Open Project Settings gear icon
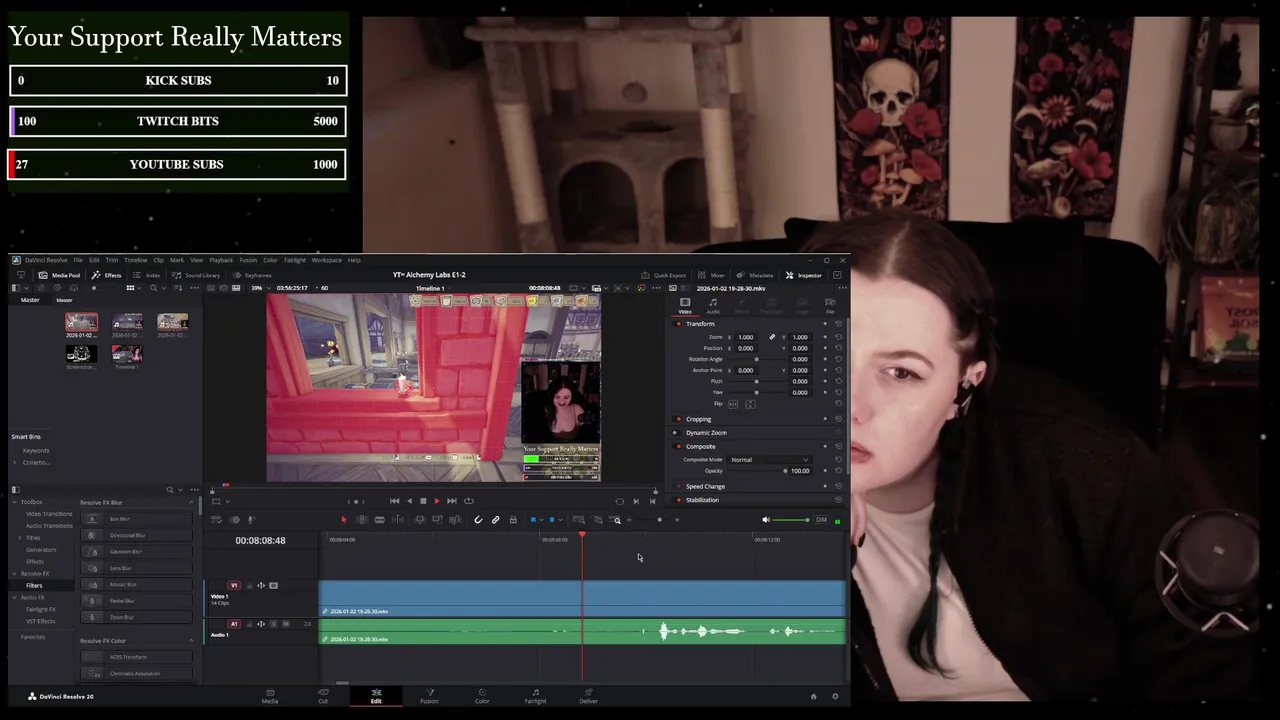 pos(835,696)
